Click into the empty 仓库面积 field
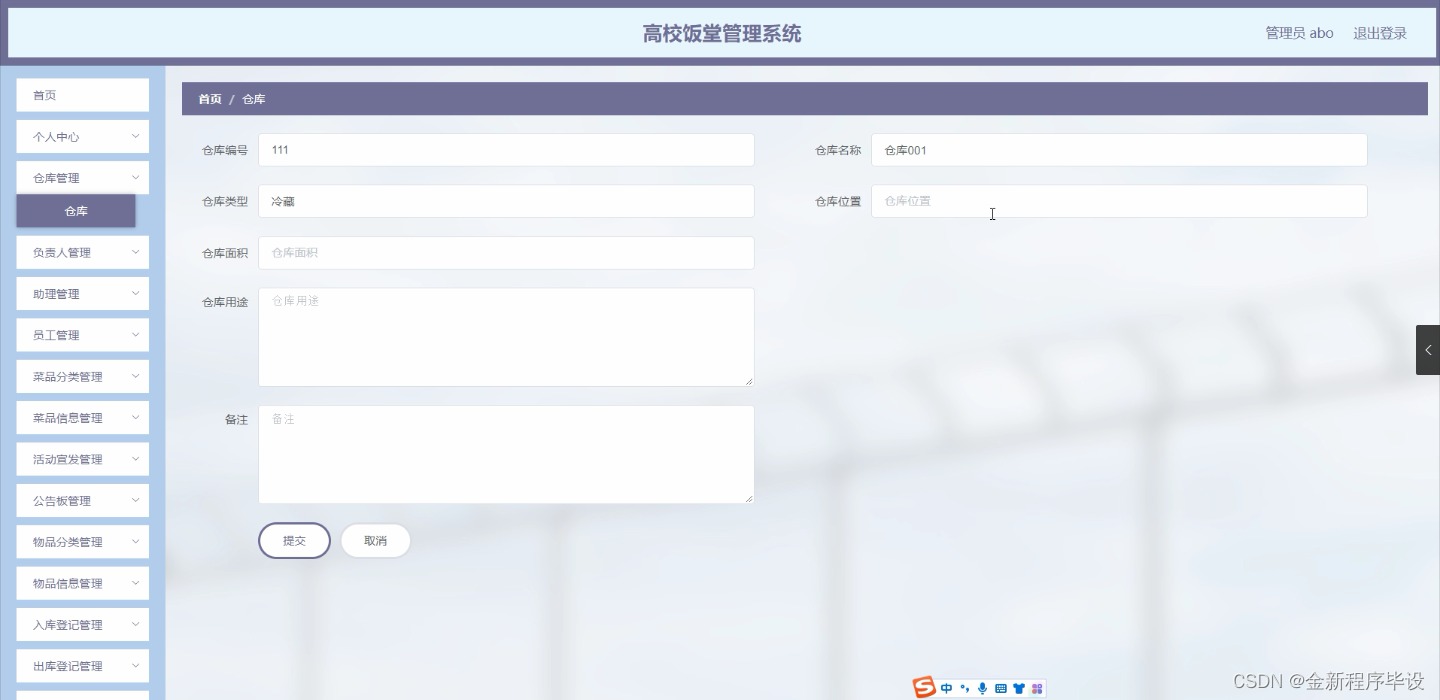This screenshot has height=700, width=1440. [506, 253]
